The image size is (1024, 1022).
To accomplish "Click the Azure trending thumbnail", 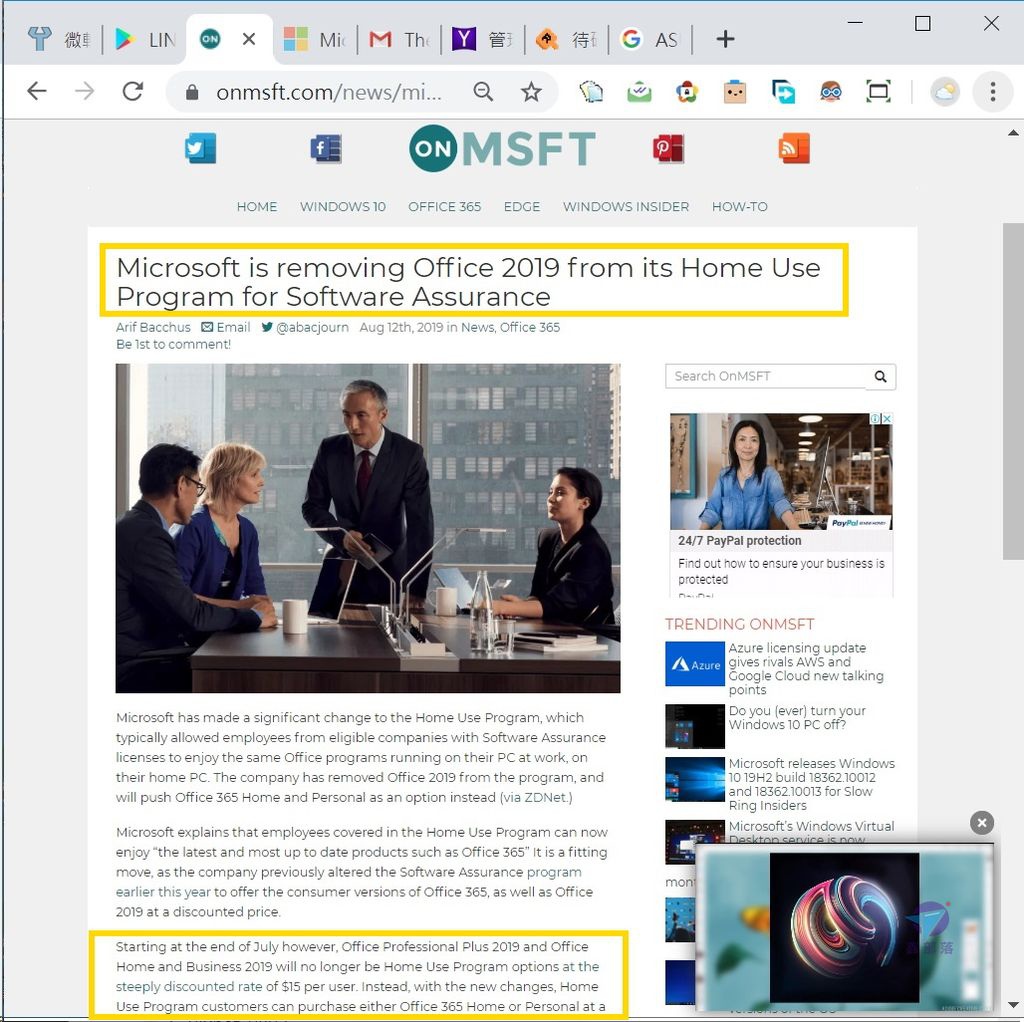I will [x=695, y=663].
